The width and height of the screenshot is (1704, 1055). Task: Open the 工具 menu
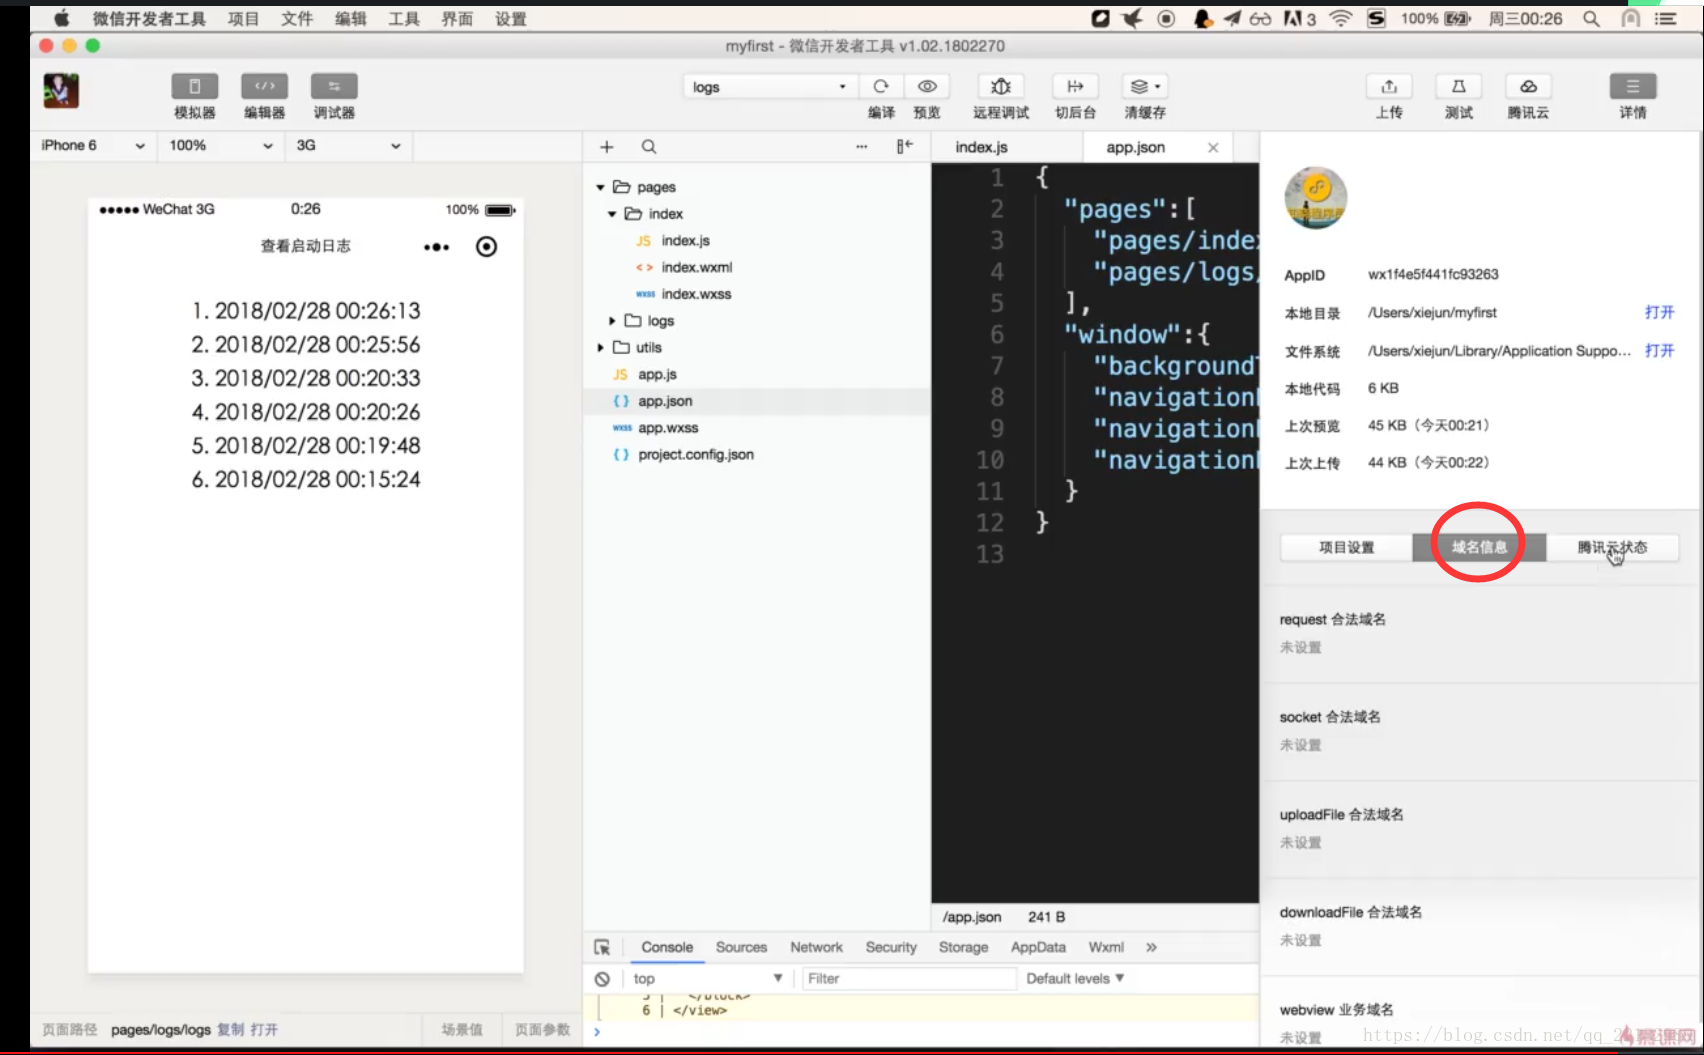(x=404, y=19)
